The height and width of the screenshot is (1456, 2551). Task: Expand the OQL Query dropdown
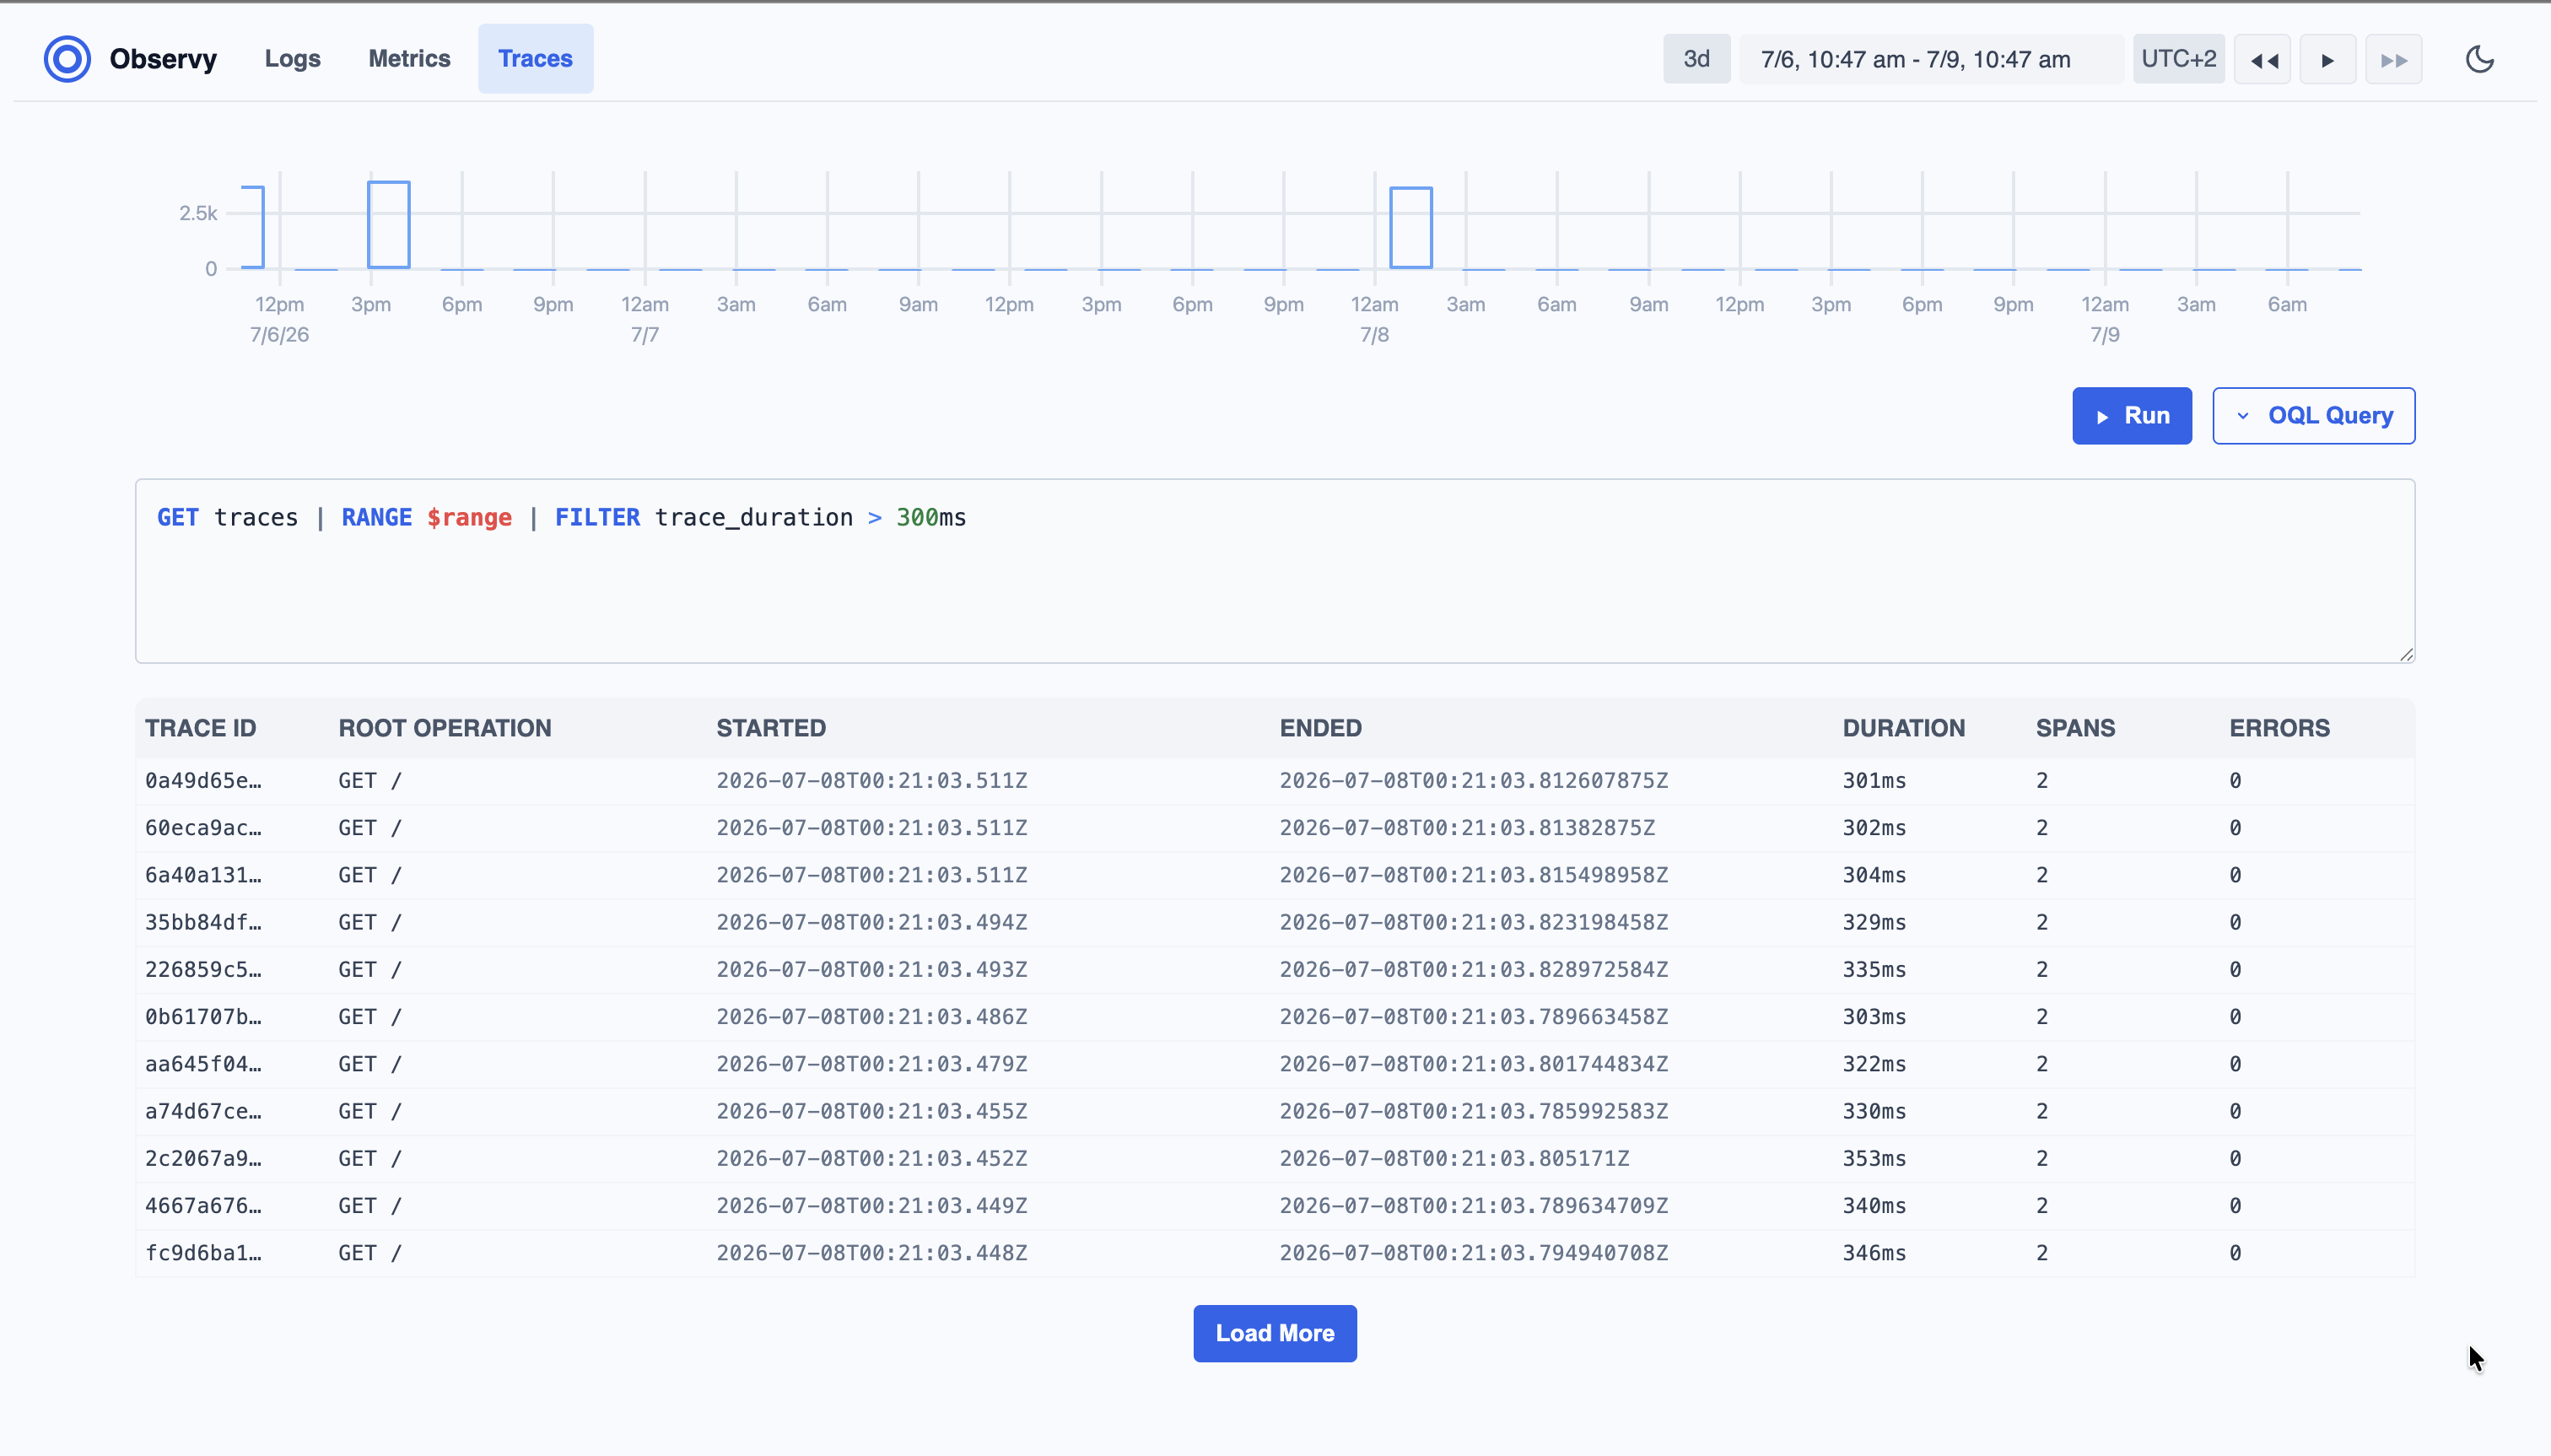pos(2314,416)
